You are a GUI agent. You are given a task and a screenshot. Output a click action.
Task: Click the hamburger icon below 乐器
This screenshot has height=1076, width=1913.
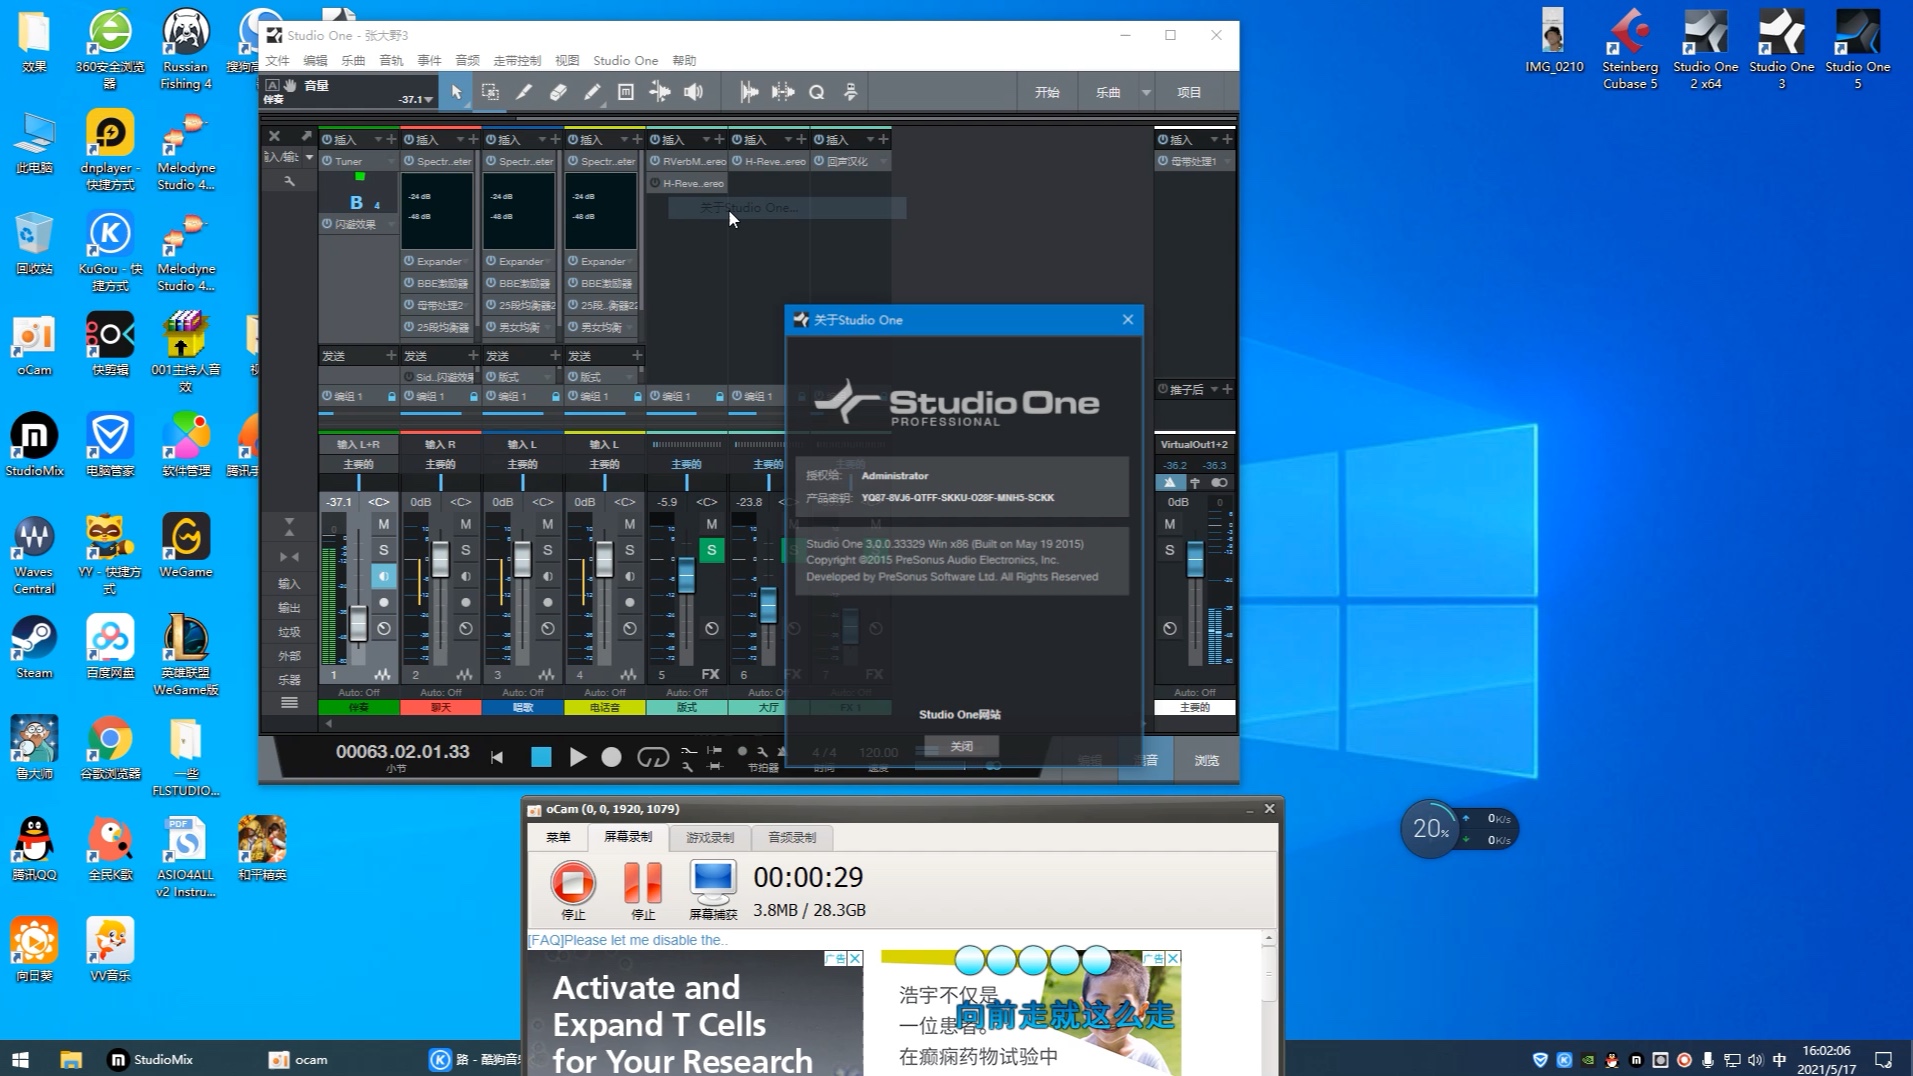[x=289, y=703]
